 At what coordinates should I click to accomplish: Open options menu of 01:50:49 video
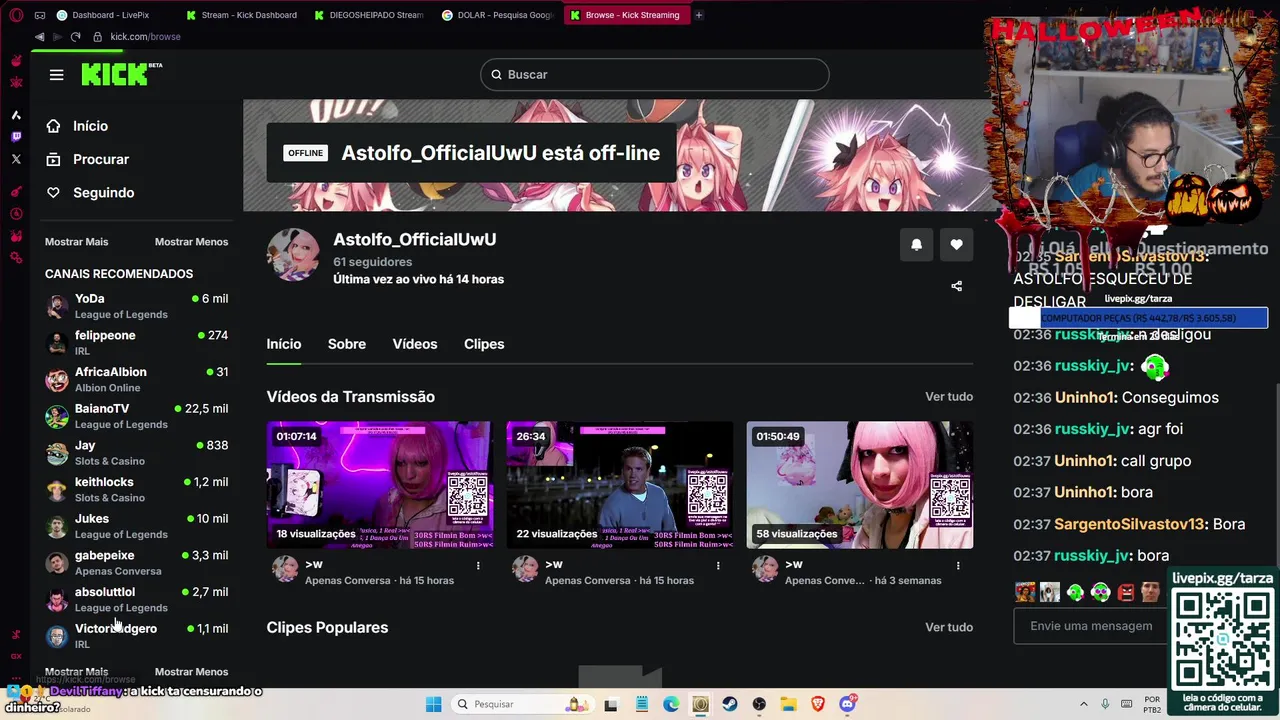point(958,566)
